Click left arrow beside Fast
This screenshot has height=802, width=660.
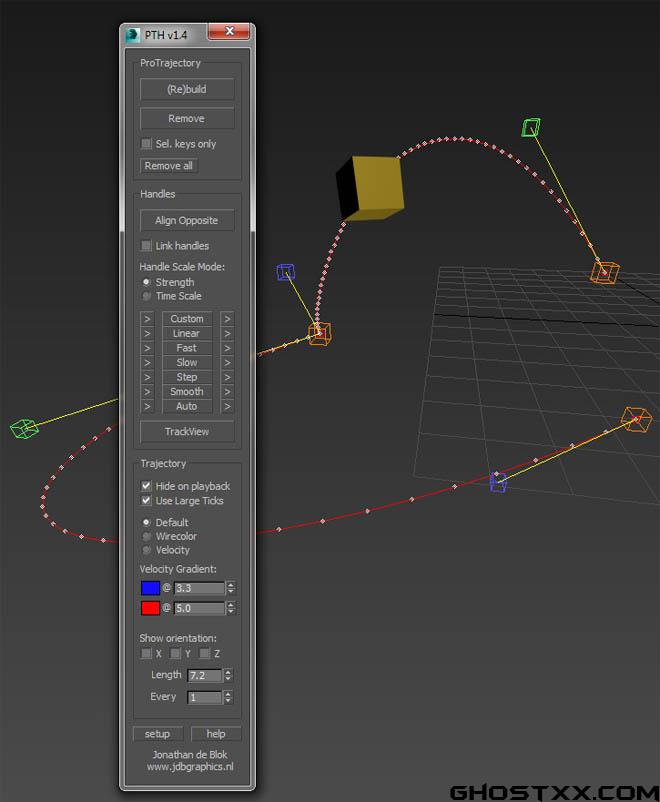coord(147,348)
